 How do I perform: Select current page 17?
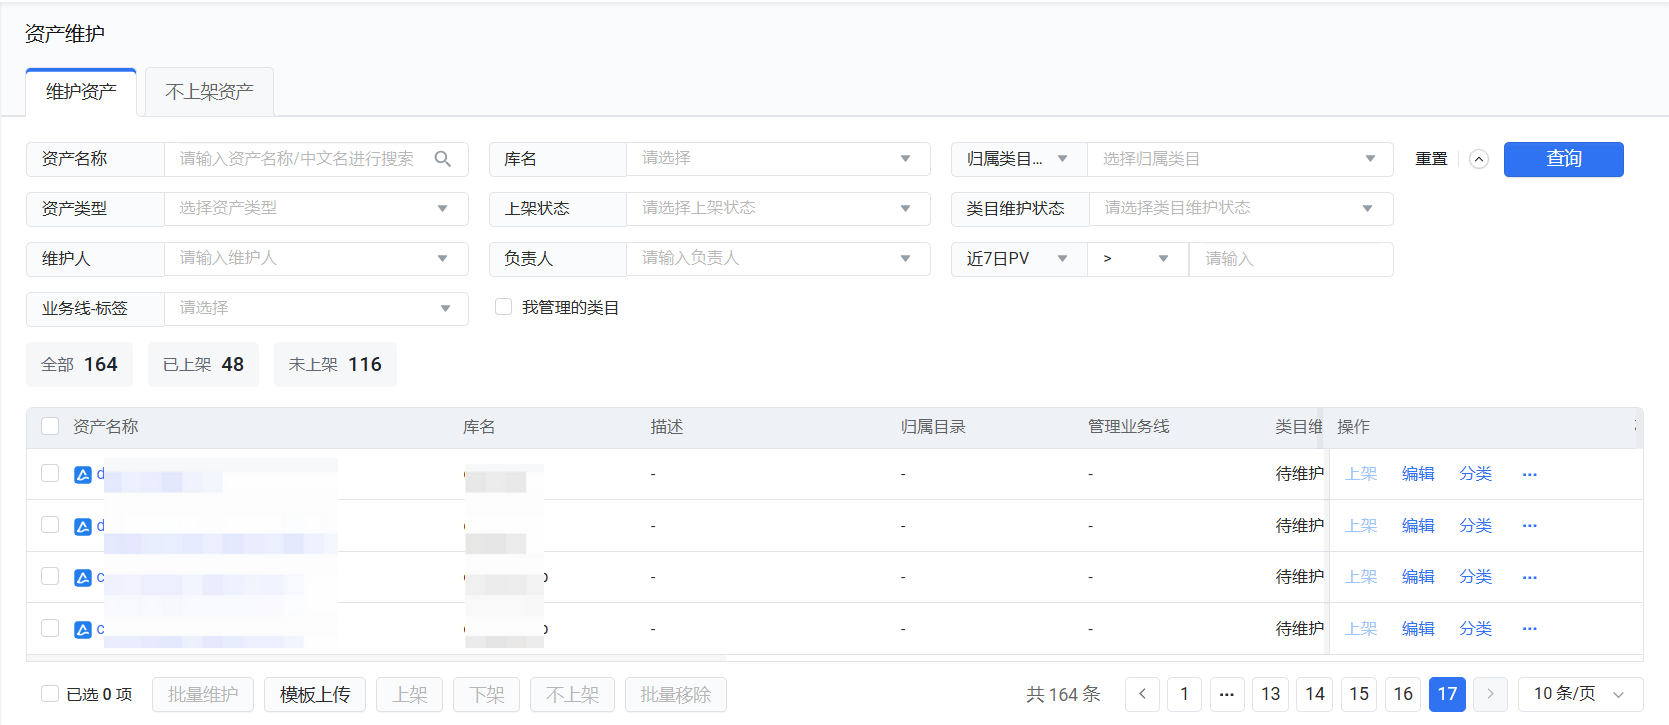click(1447, 694)
